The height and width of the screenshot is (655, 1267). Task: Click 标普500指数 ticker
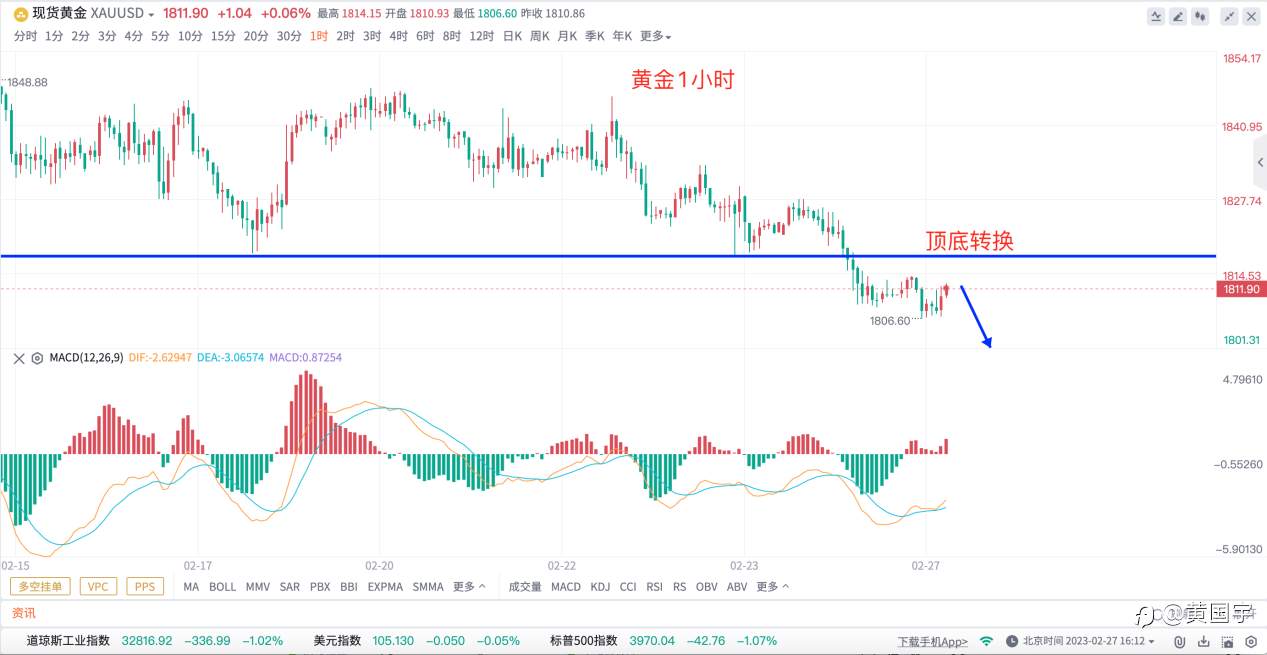coord(584,641)
